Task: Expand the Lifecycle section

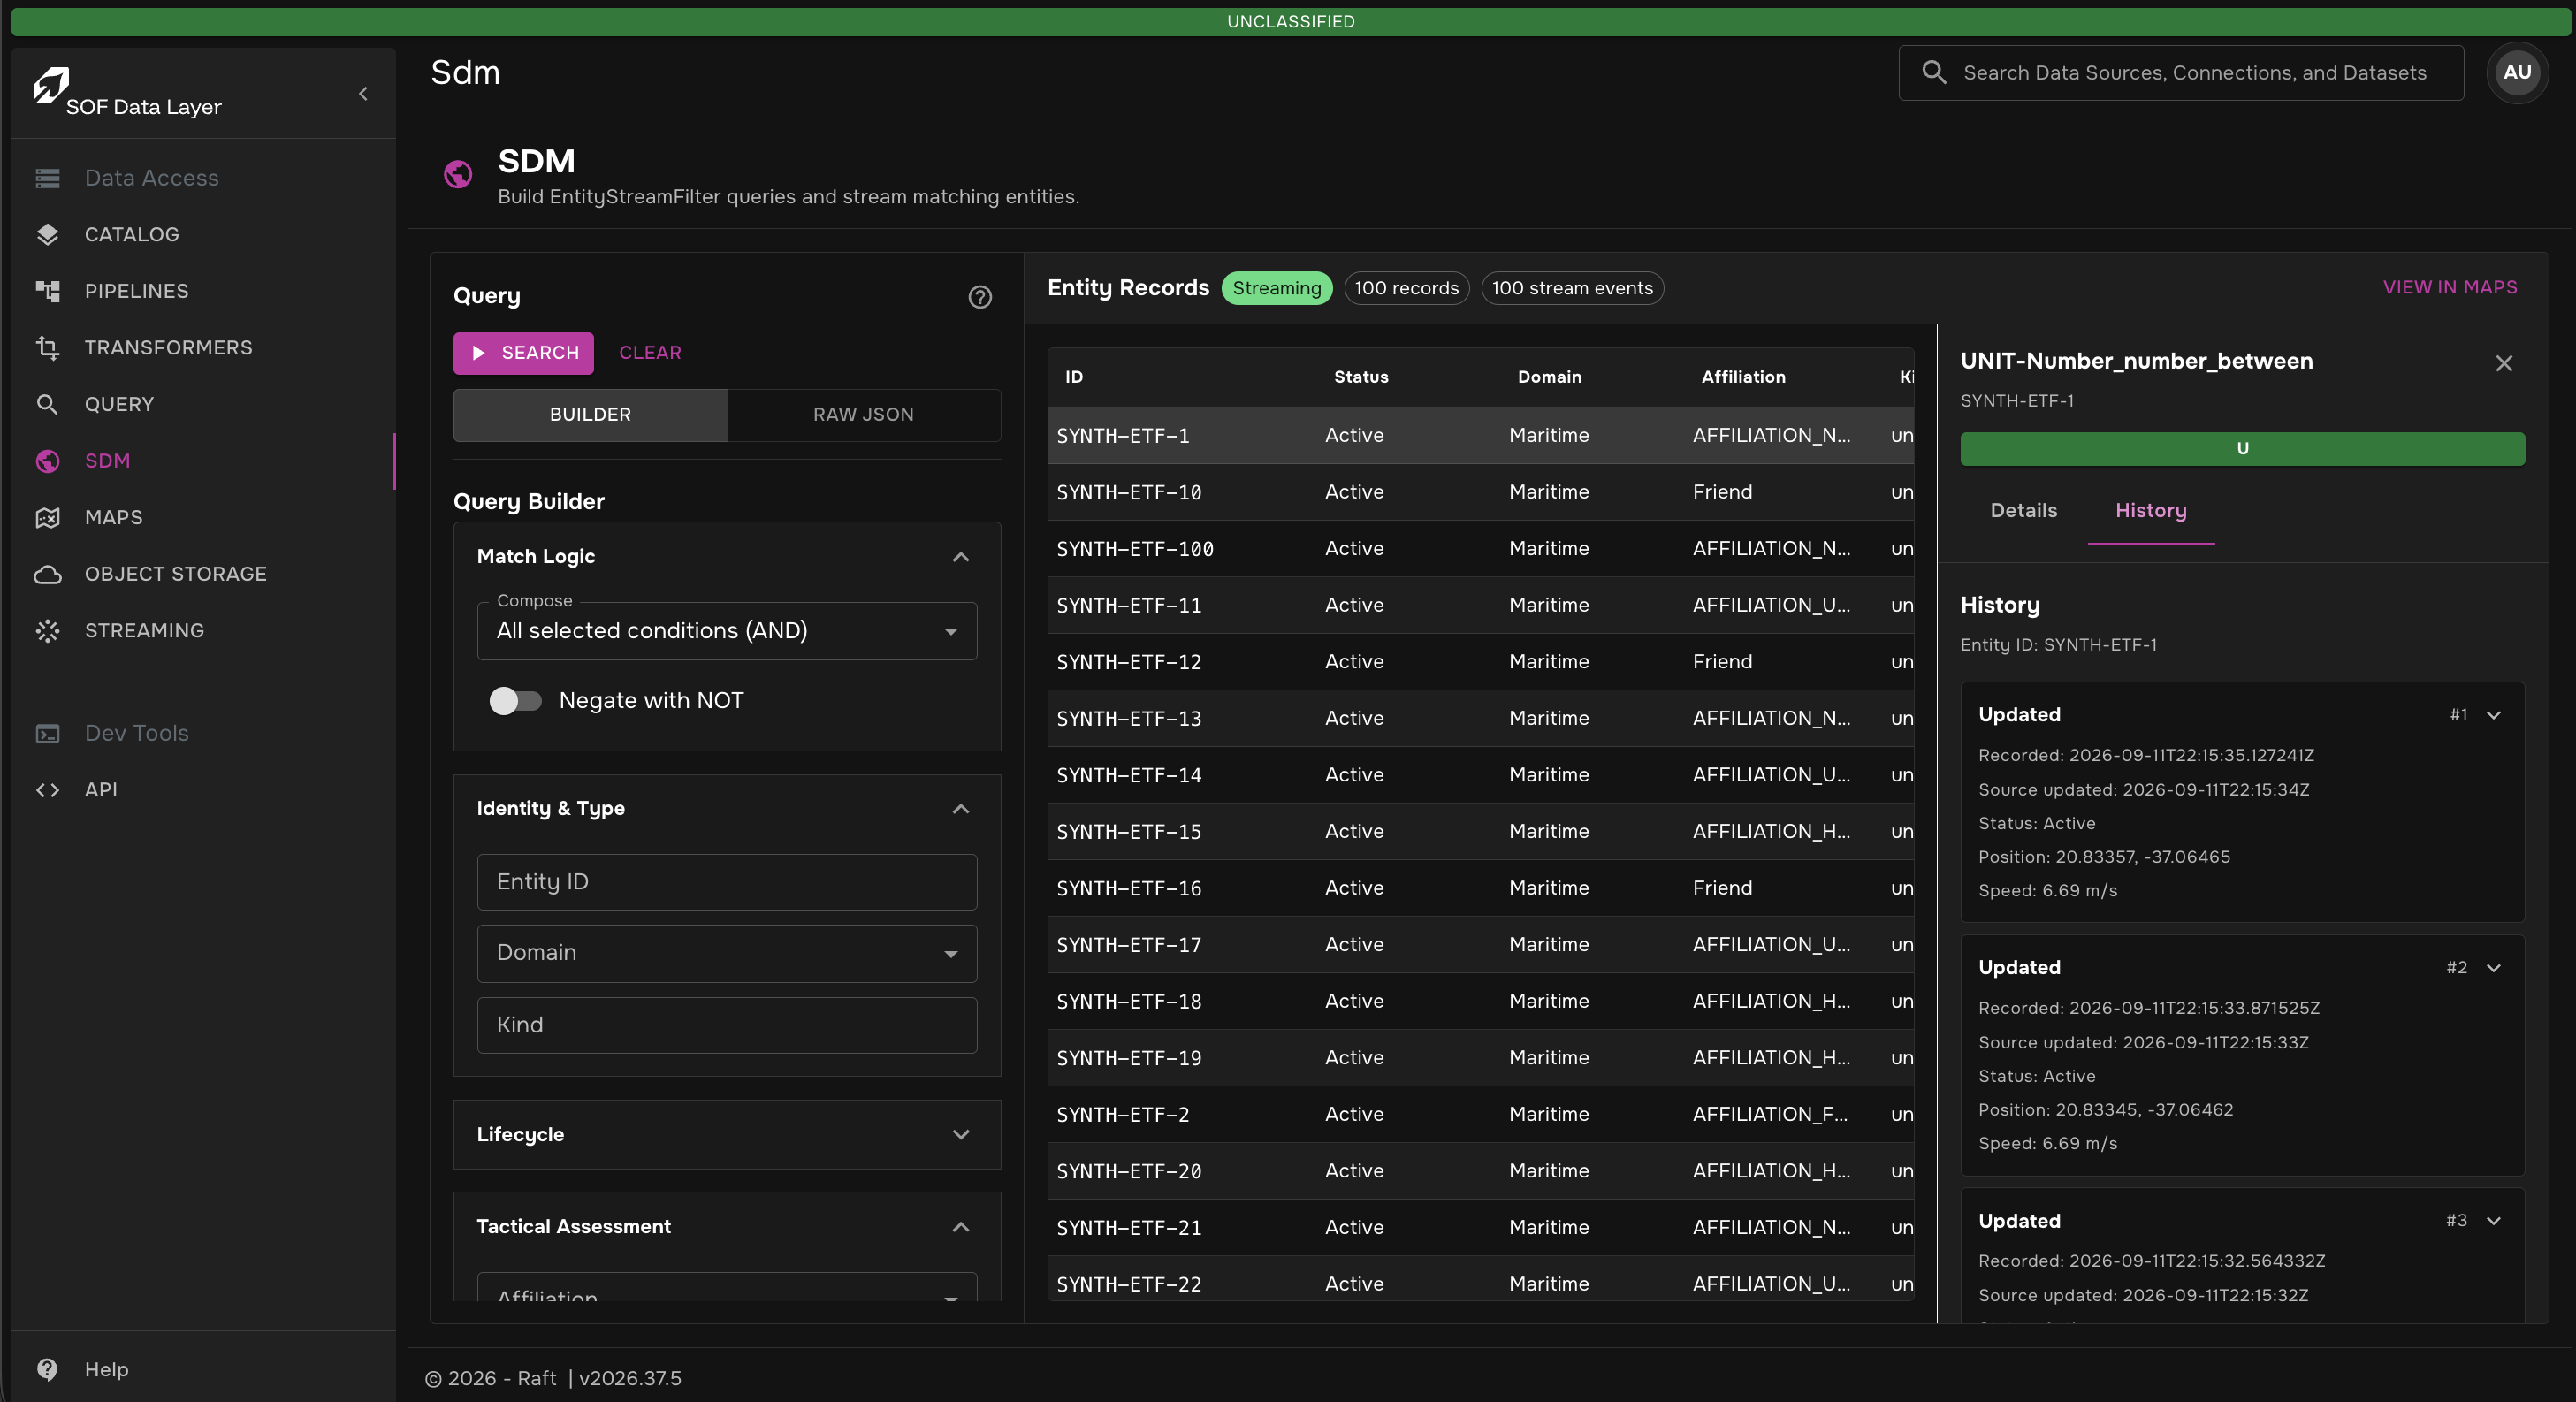Action: (x=960, y=1135)
